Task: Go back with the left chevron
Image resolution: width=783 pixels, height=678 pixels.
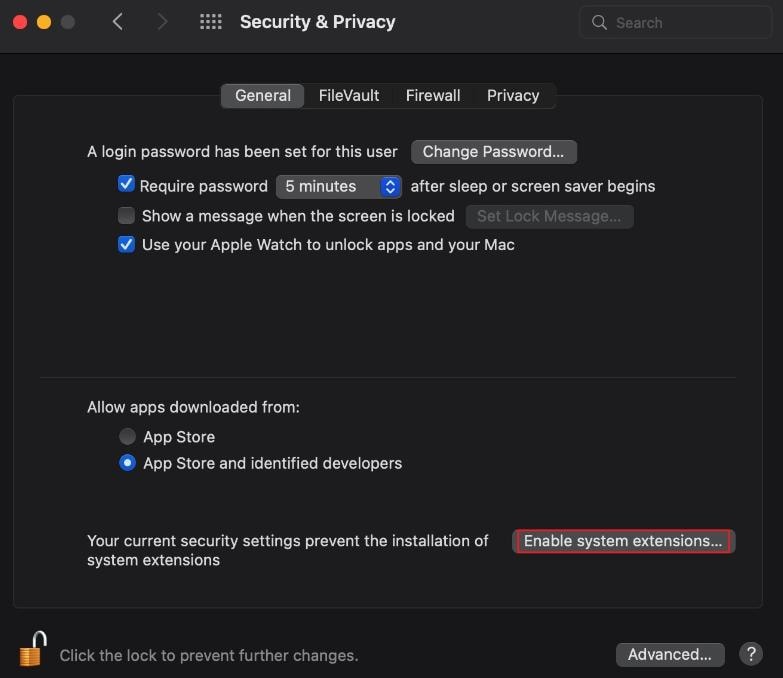Action: [118, 22]
